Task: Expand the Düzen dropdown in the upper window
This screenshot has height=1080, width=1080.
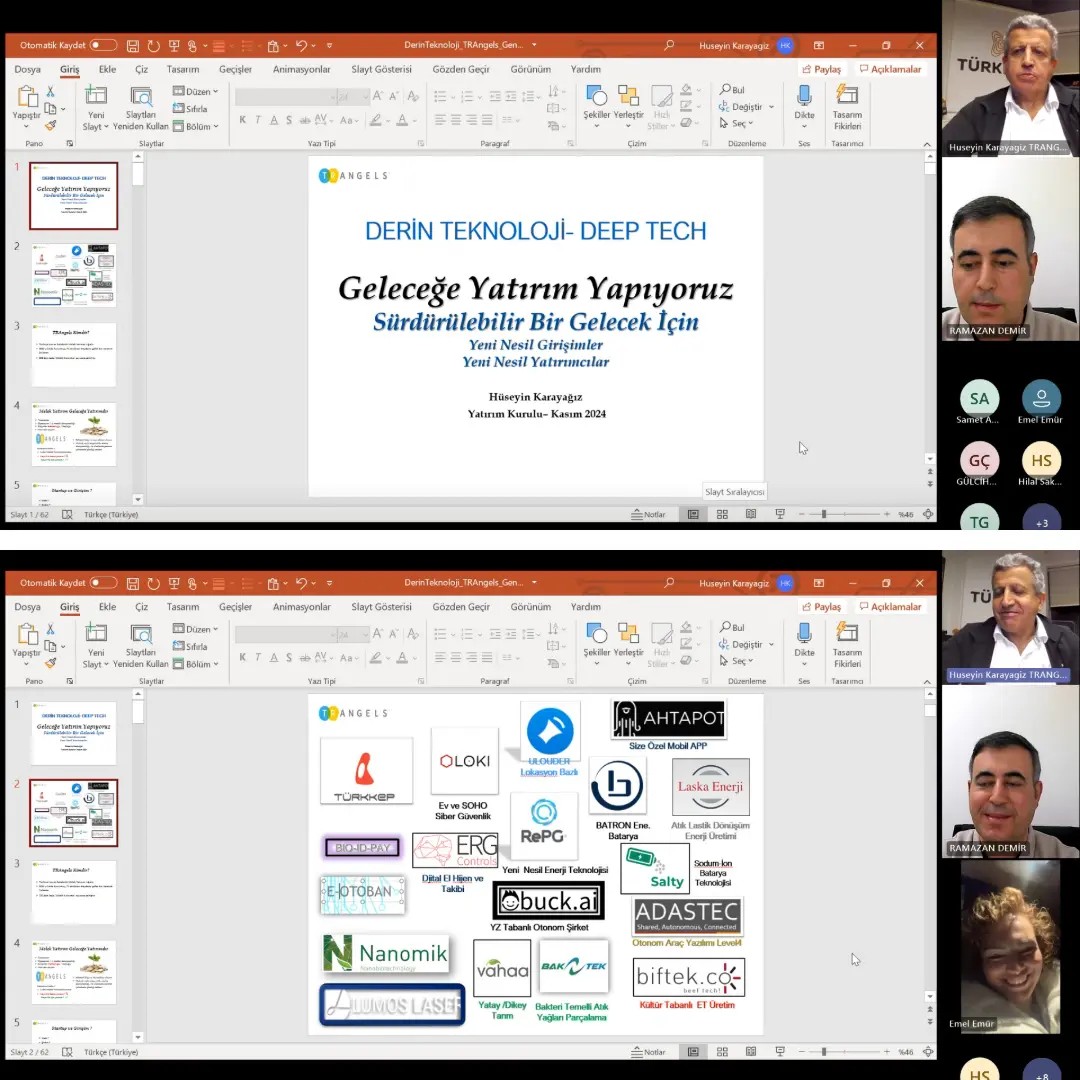Action: [x=195, y=92]
